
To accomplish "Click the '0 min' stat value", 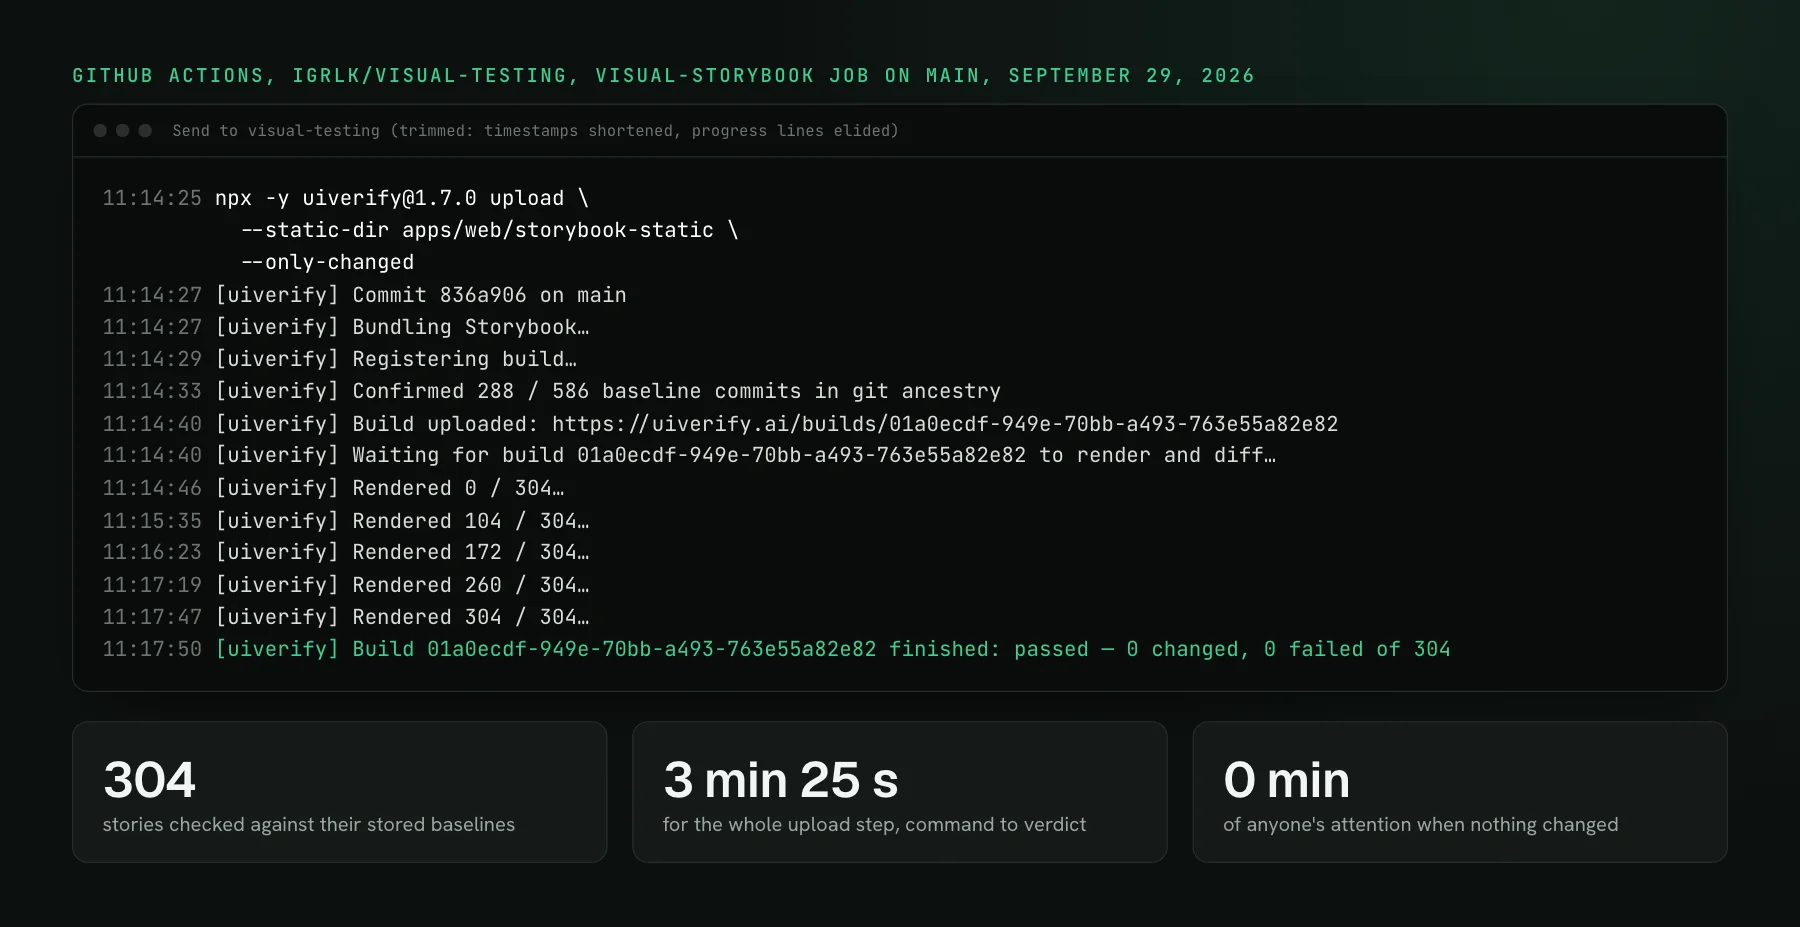I will (1287, 780).
